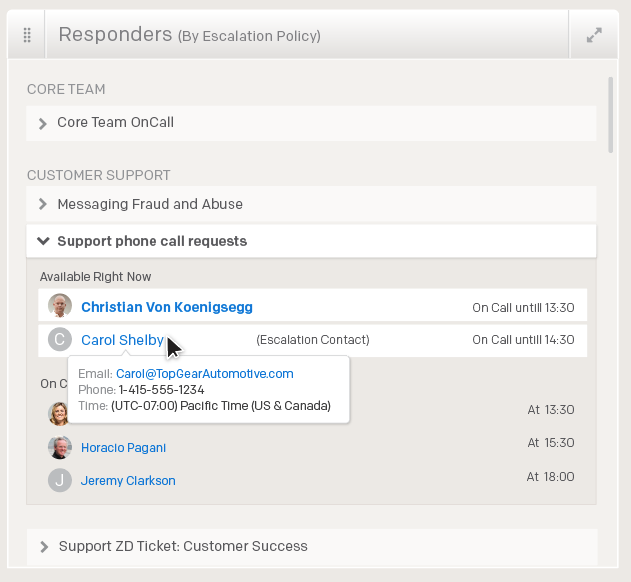Click the At 13:30 time entry
Image resolution: width=631 pixels, height=582 pixels.
click(x=551, y=410)
